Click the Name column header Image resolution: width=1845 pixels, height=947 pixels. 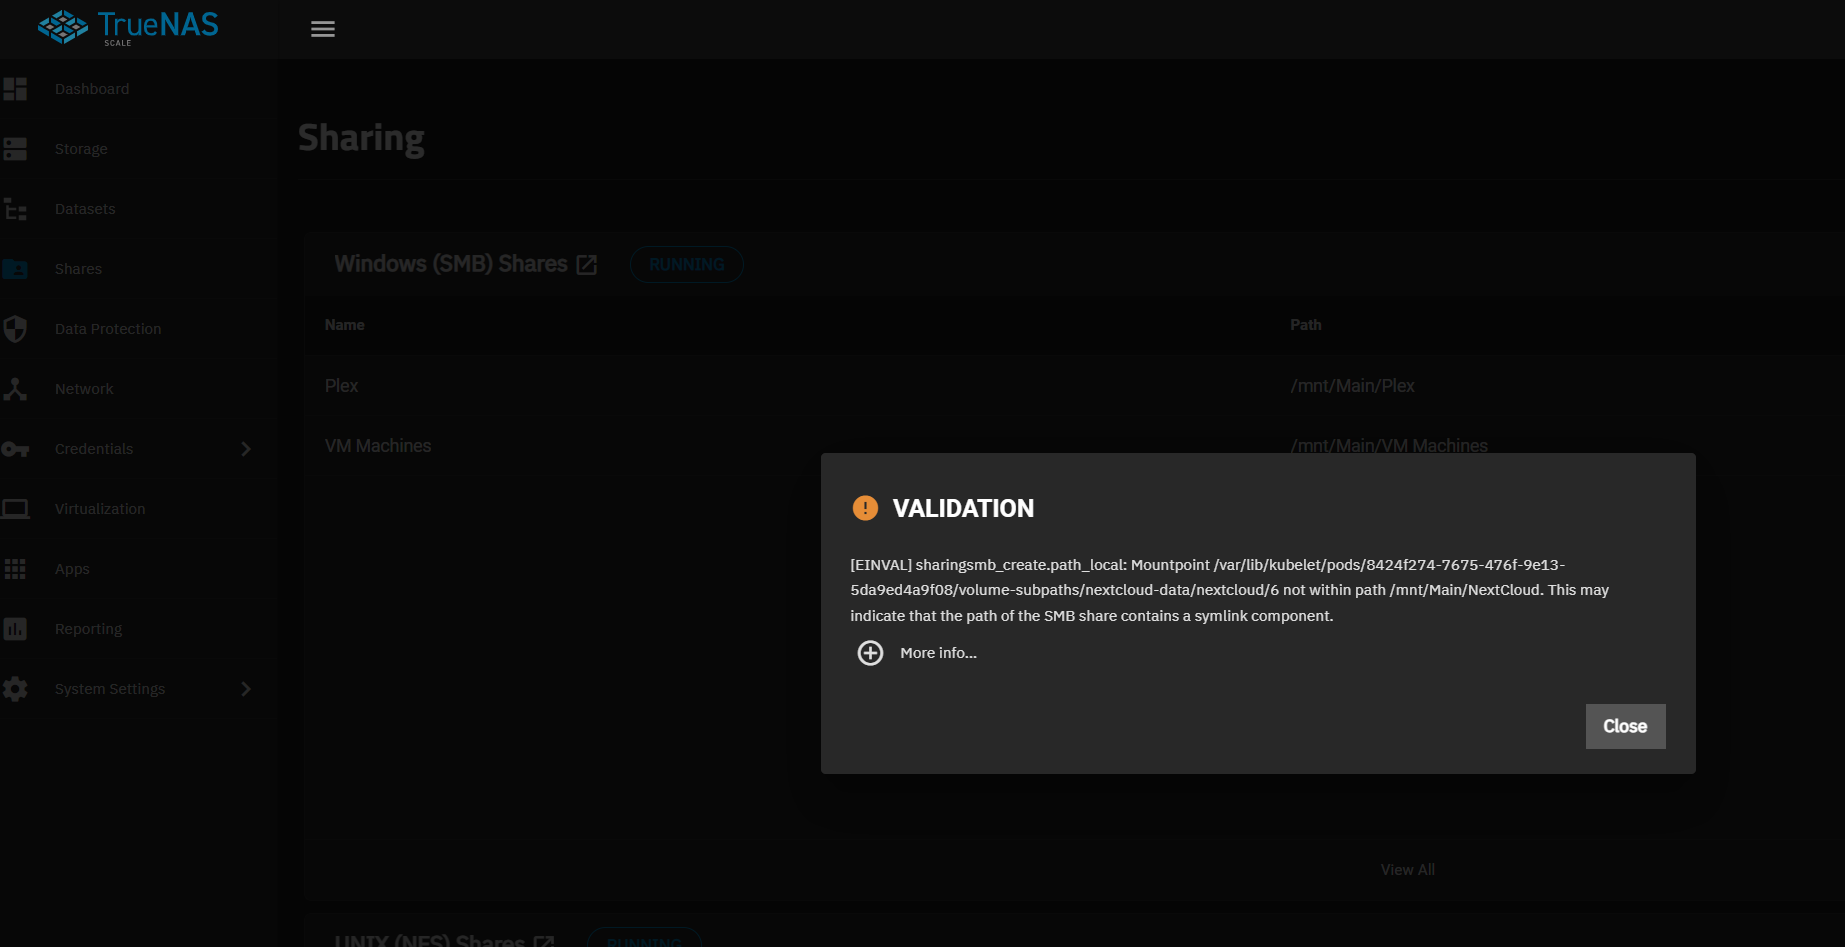[344, 325]
